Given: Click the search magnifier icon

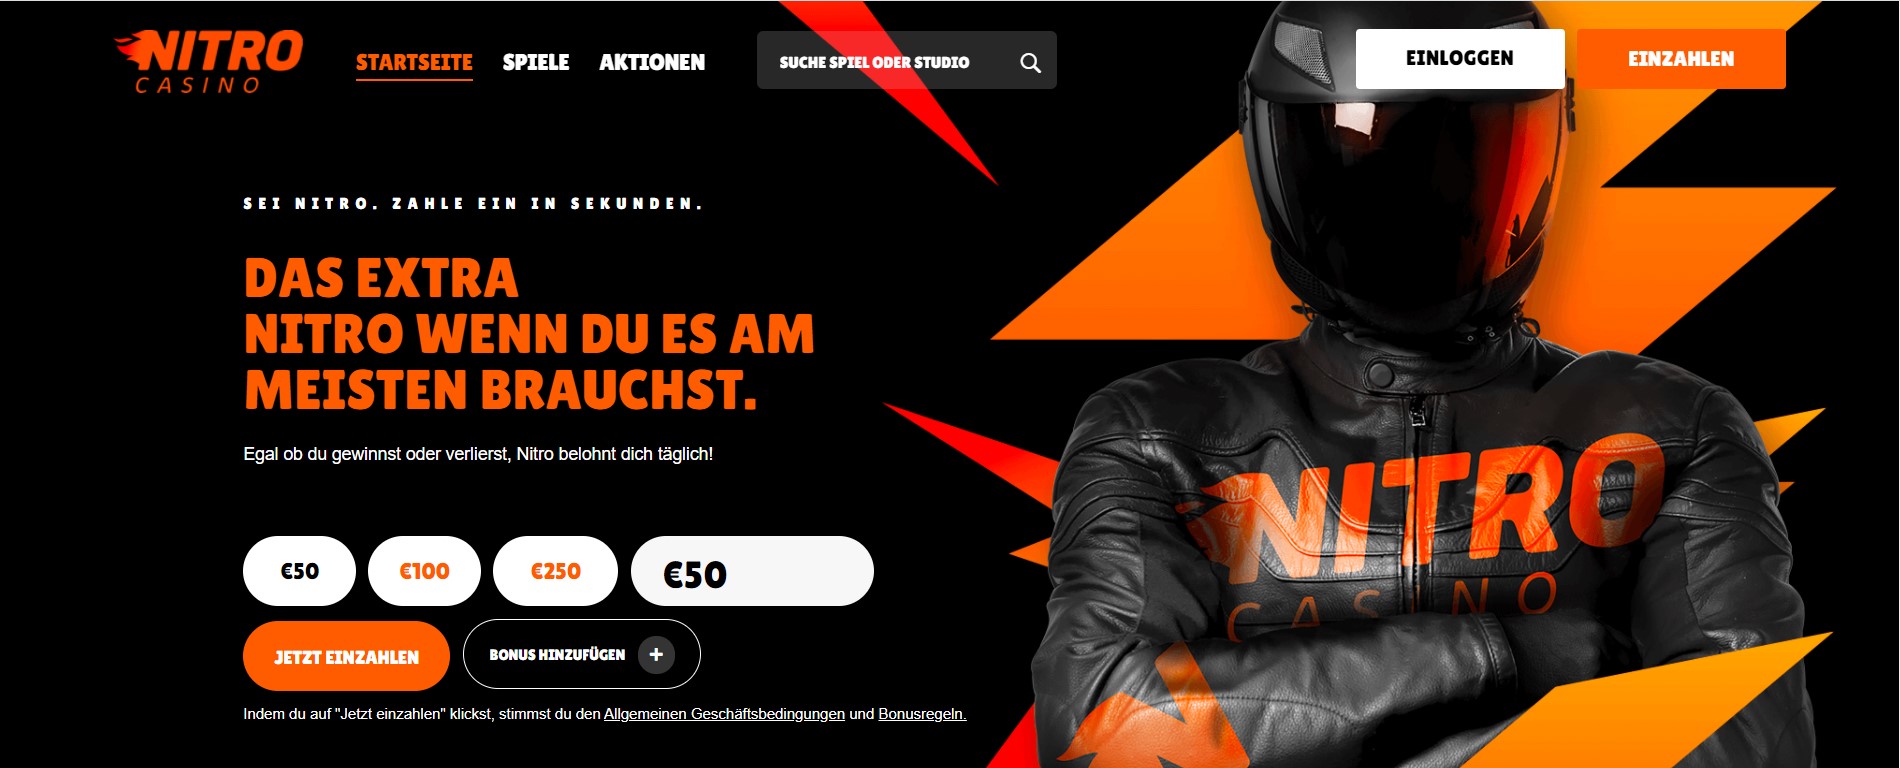Looking at the screenshot, I should click(1030, 63).
